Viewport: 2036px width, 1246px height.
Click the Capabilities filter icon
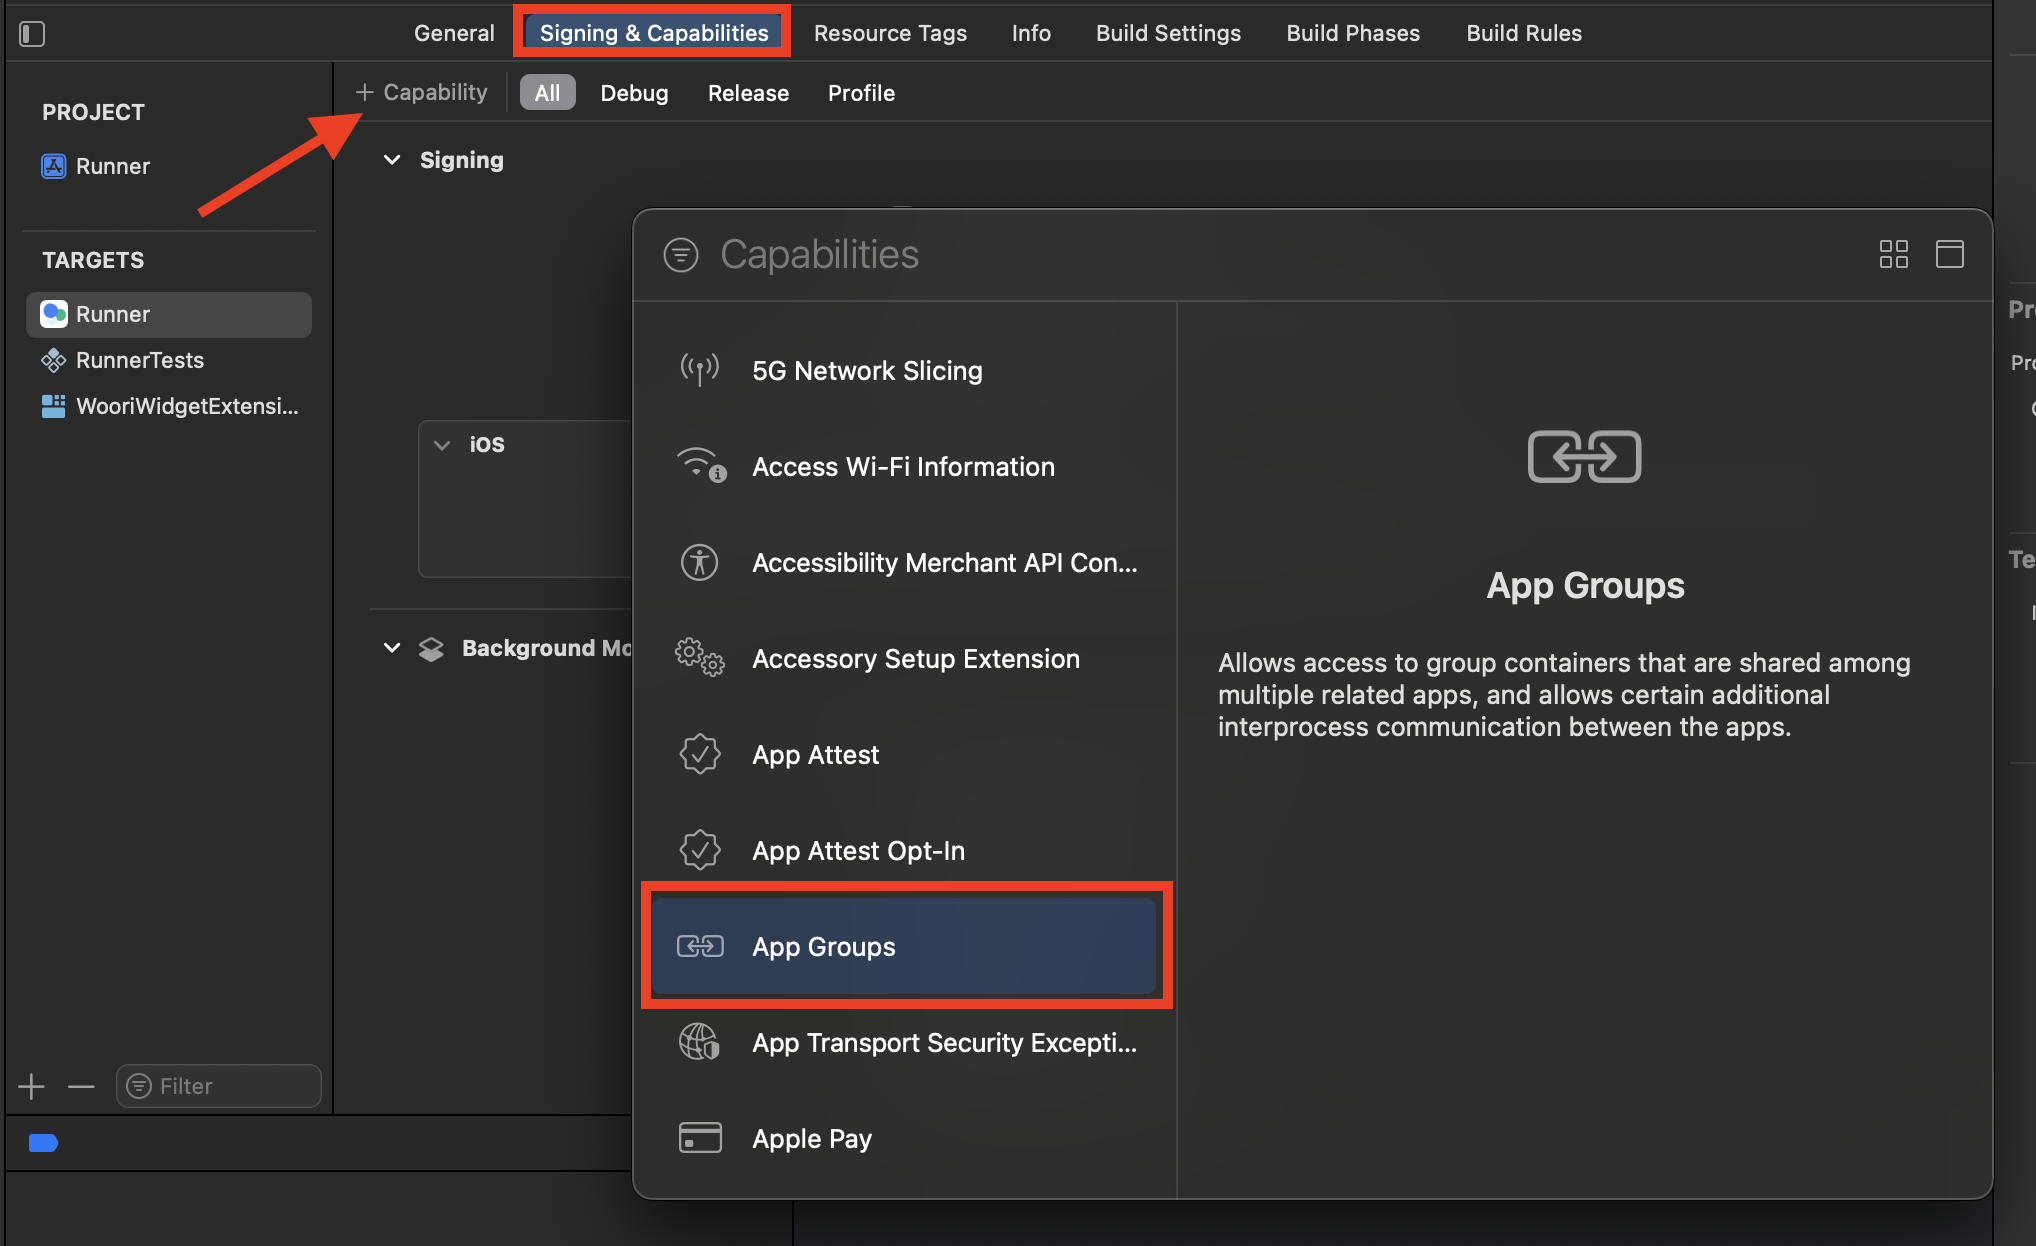(x=681, y=255)
